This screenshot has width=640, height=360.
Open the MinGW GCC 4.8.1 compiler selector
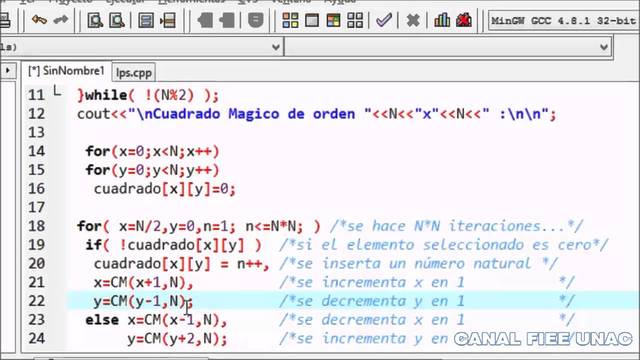(564, 20)
